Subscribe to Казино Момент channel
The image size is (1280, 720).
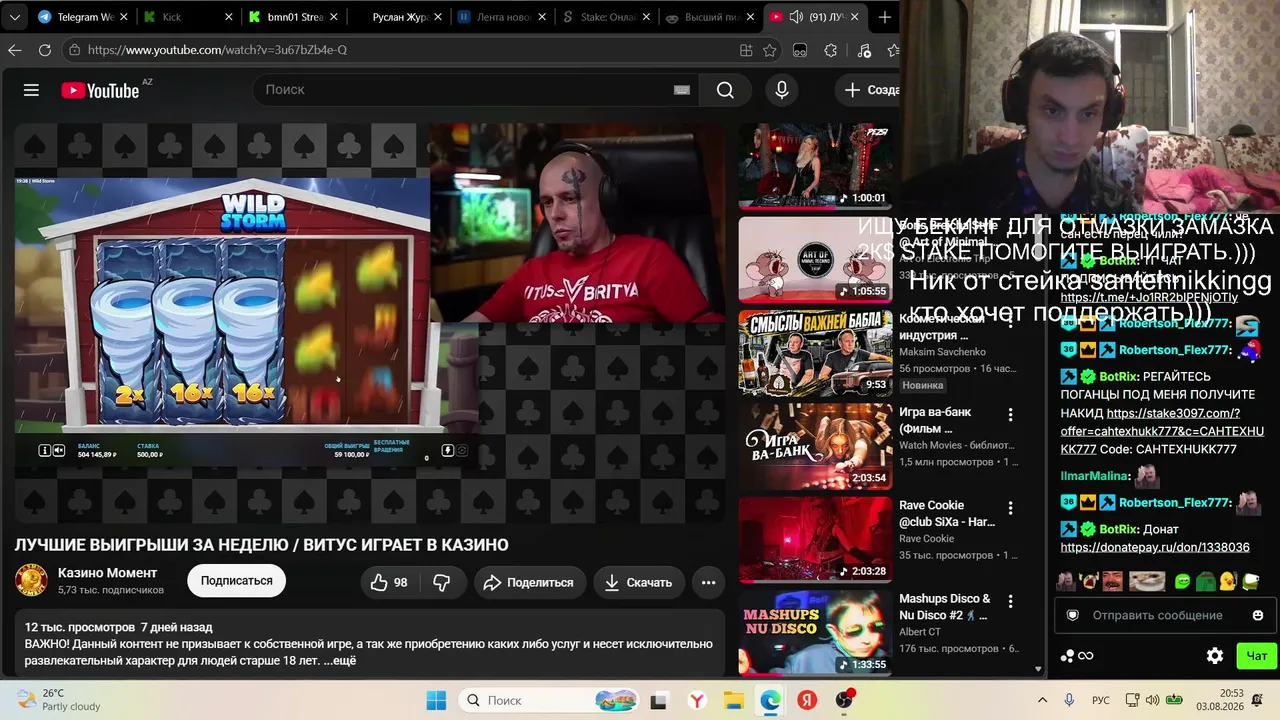click(236, 581)
